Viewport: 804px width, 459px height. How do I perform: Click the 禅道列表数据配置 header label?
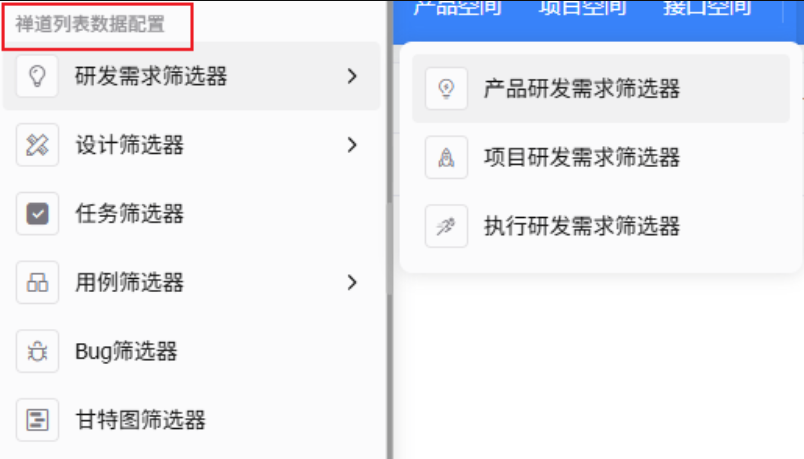click(x=90, y=24)
